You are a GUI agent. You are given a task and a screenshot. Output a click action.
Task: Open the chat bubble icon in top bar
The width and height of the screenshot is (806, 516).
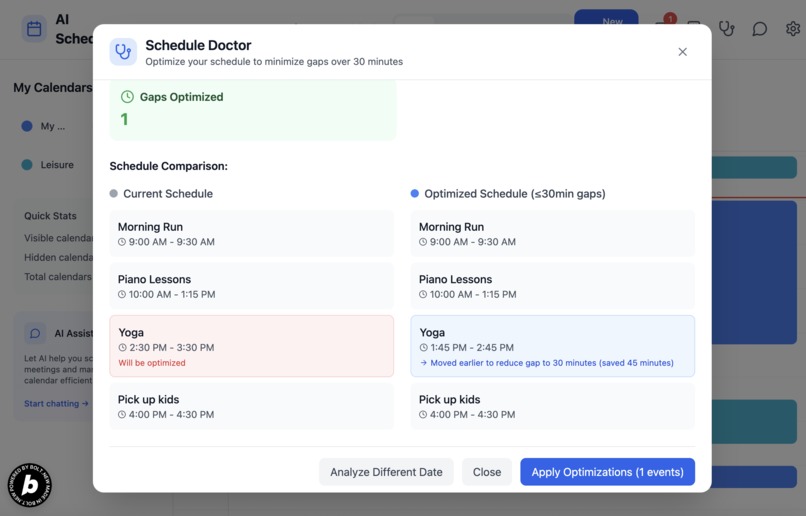(x=759, y=29)
